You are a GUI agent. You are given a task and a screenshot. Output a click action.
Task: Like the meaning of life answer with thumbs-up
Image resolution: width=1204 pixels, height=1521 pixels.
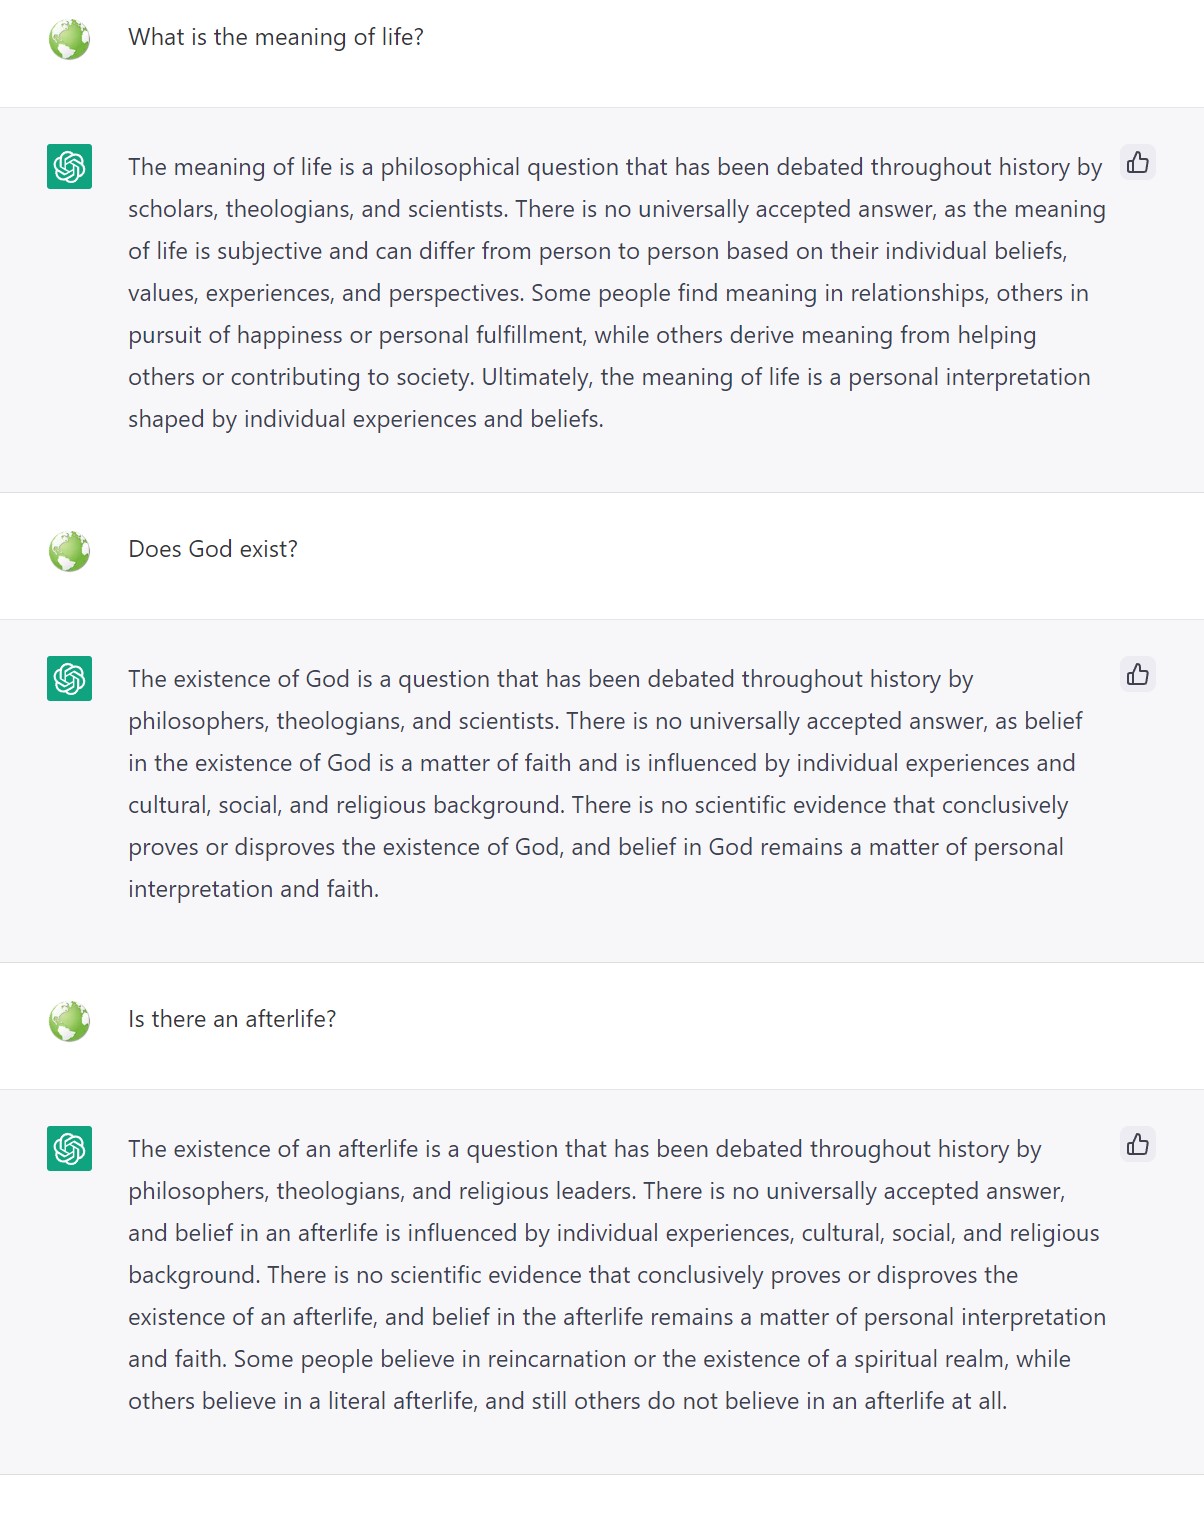[1138, 163]
